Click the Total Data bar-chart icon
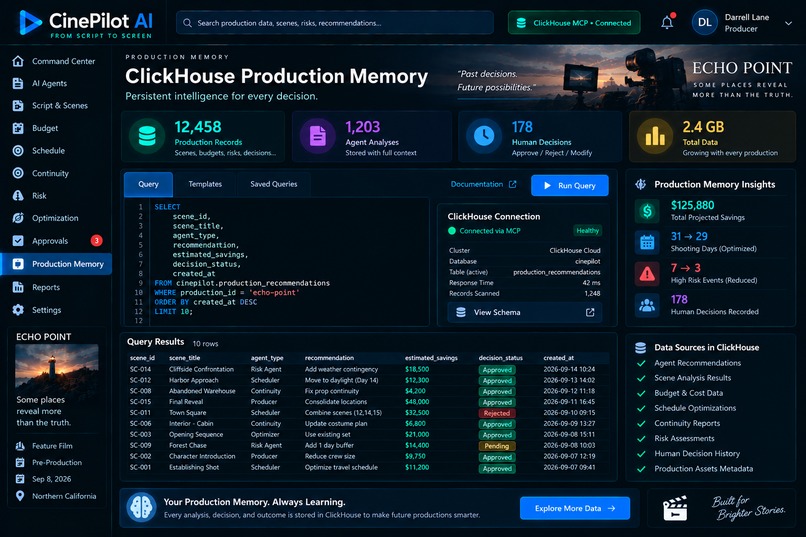The width and height of the screenshot is (806, 537). click(655, 136)
